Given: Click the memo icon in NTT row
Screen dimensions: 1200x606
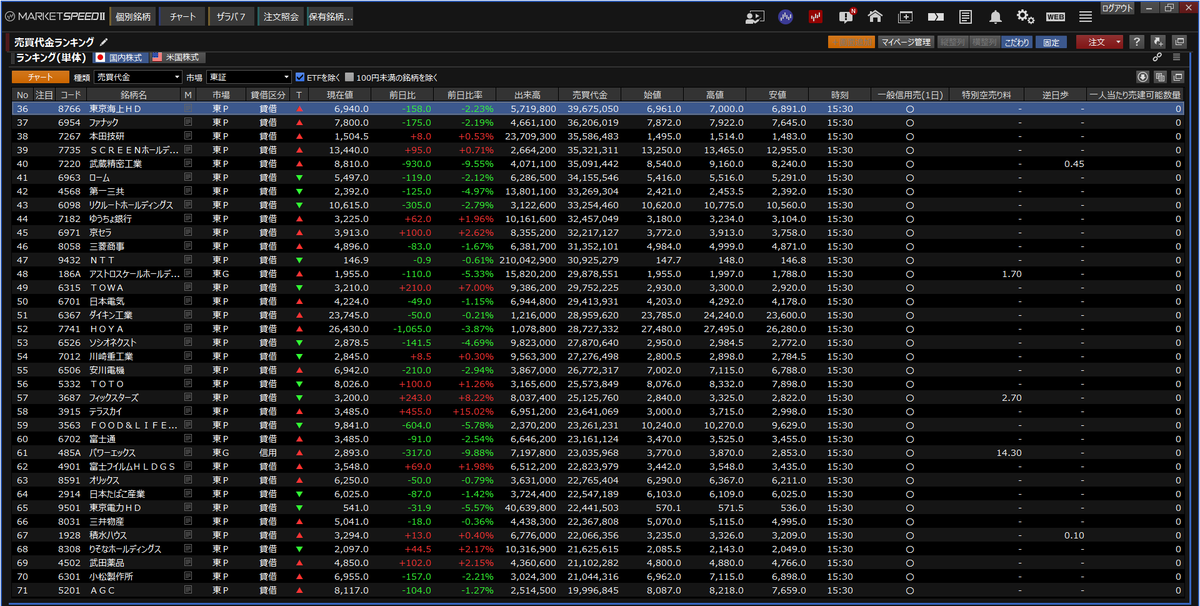Looking at the screenshot, I should tap(188, 259).
